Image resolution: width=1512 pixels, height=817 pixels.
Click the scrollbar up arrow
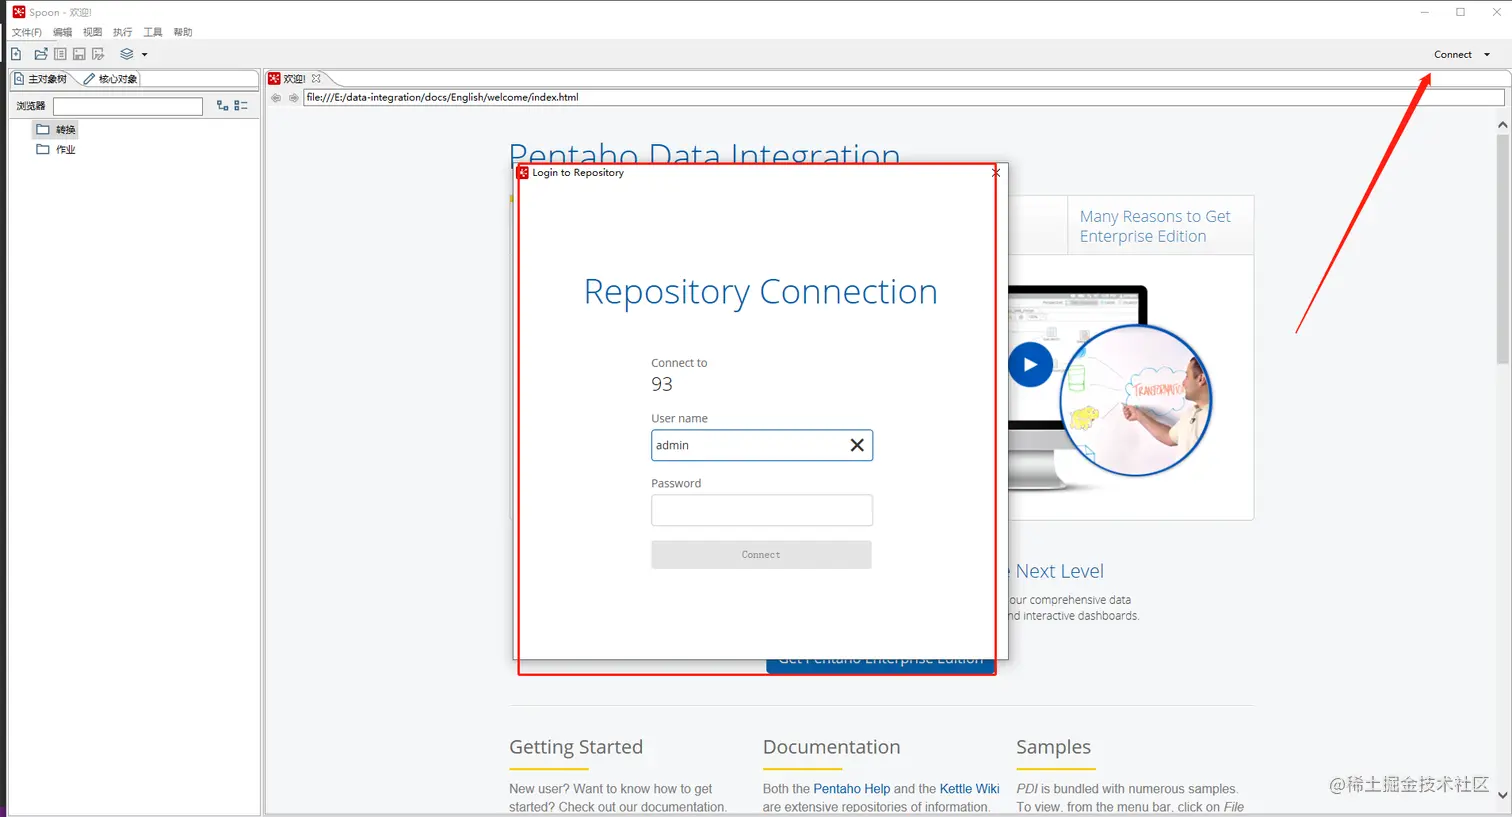click(1502, 125)
